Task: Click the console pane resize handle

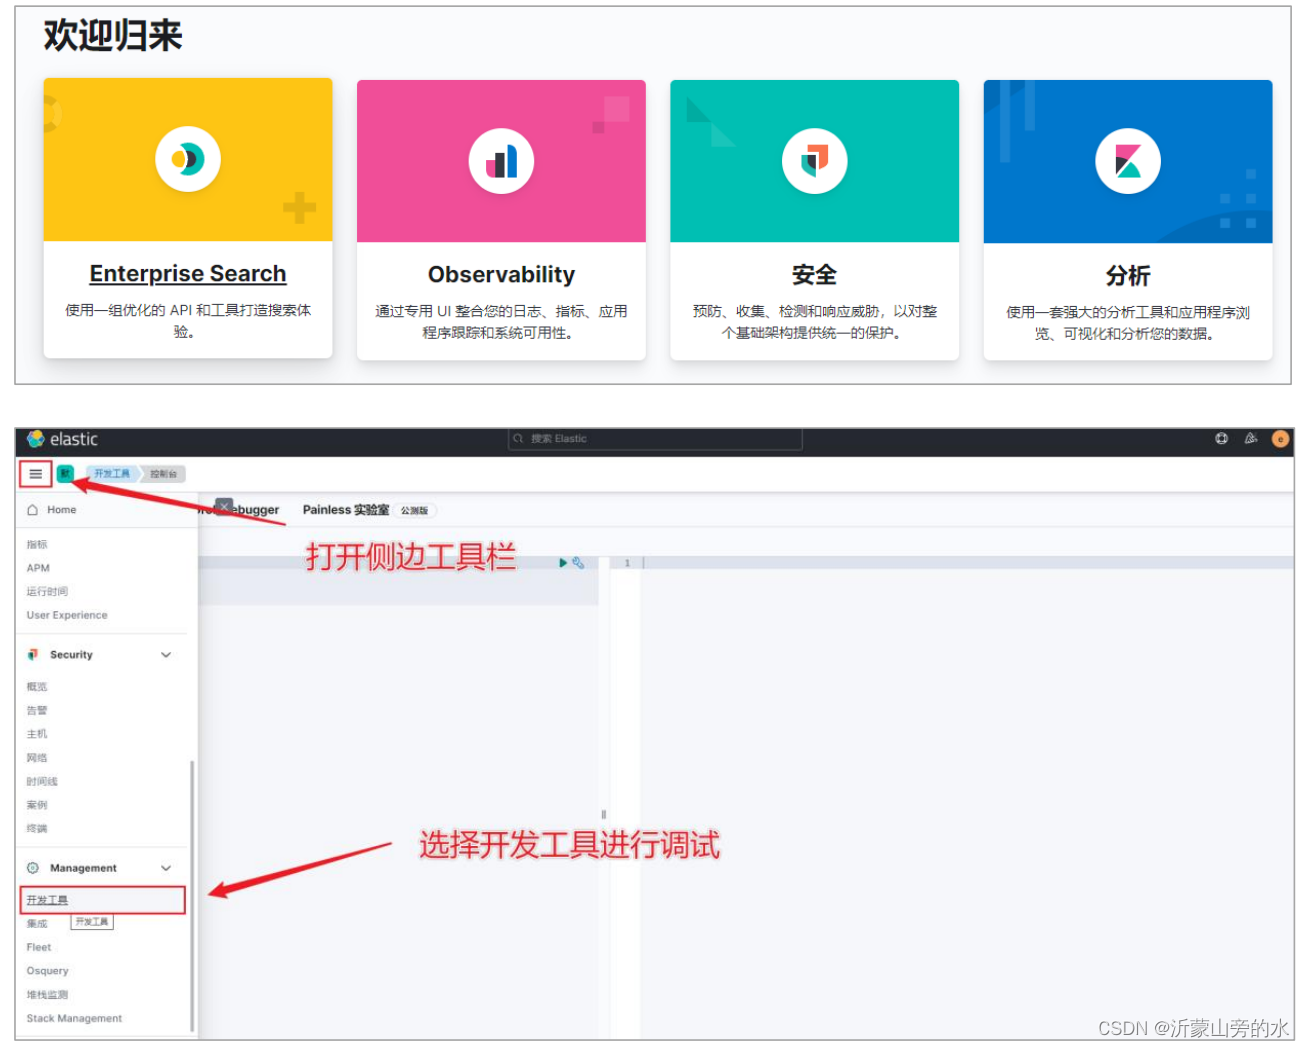Action: 603,815
